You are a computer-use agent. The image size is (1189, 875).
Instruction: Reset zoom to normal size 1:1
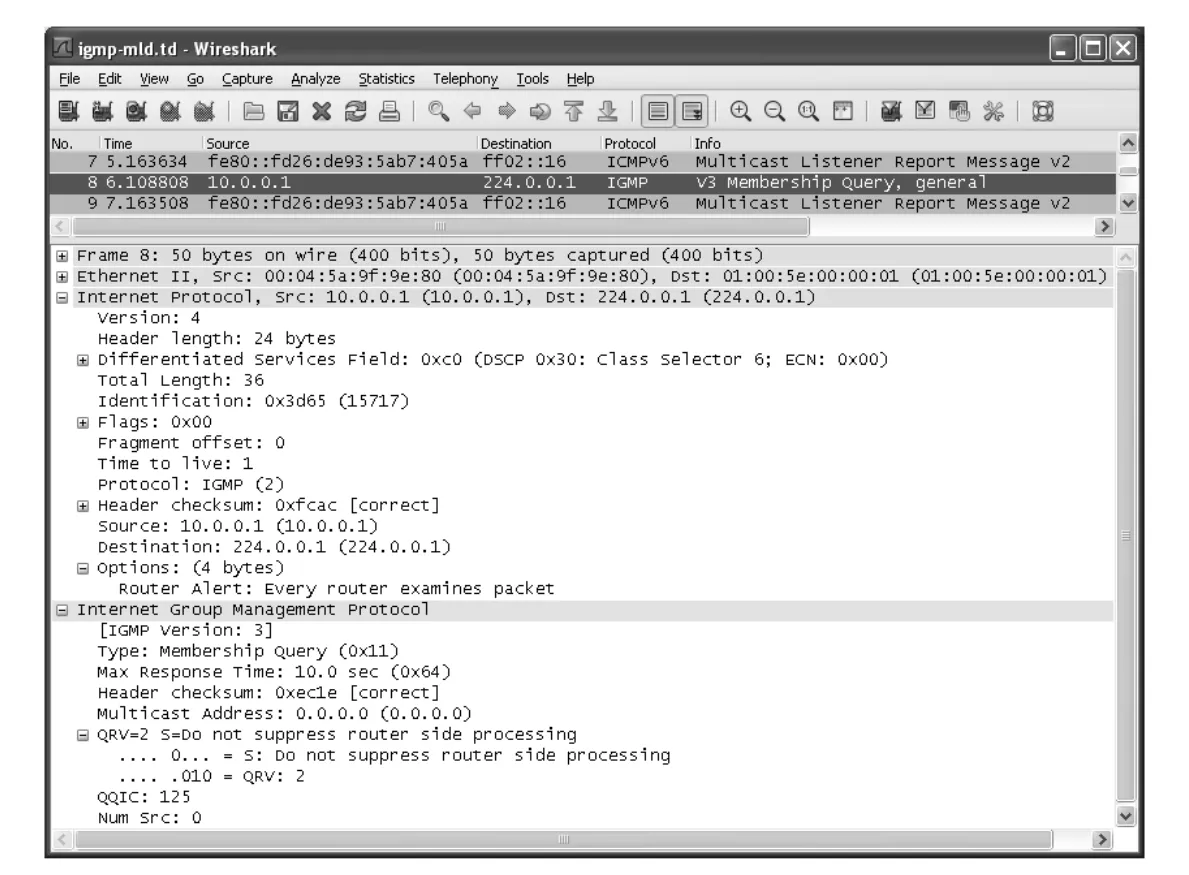[x=808, y=111]
